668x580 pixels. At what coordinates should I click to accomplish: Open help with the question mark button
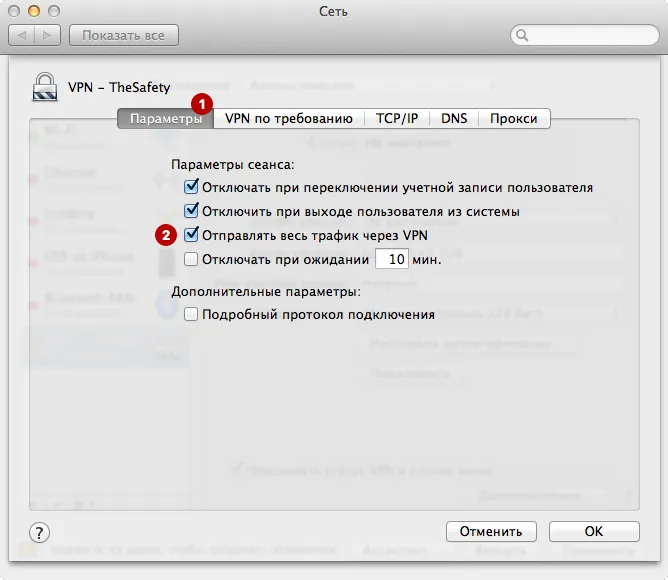click(x=39, y=532)
